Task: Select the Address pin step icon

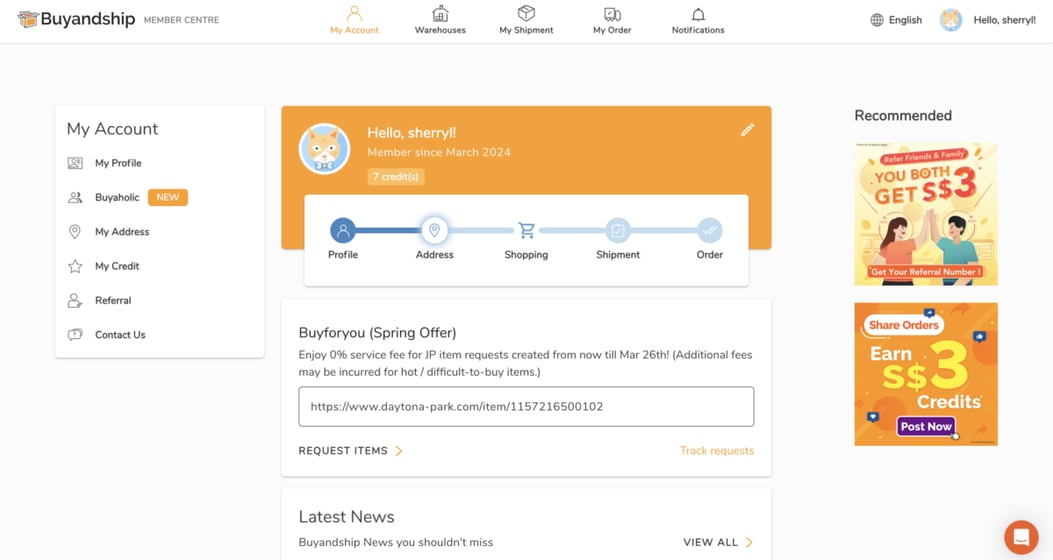Action: pyautogui.click(x=434, y=231)
